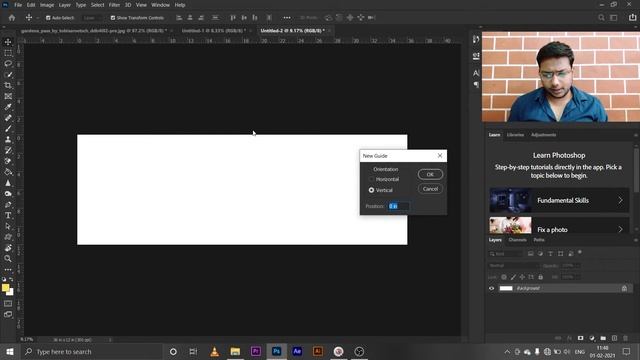
Task: Select the Pen tool
Action: click(8, 204)
